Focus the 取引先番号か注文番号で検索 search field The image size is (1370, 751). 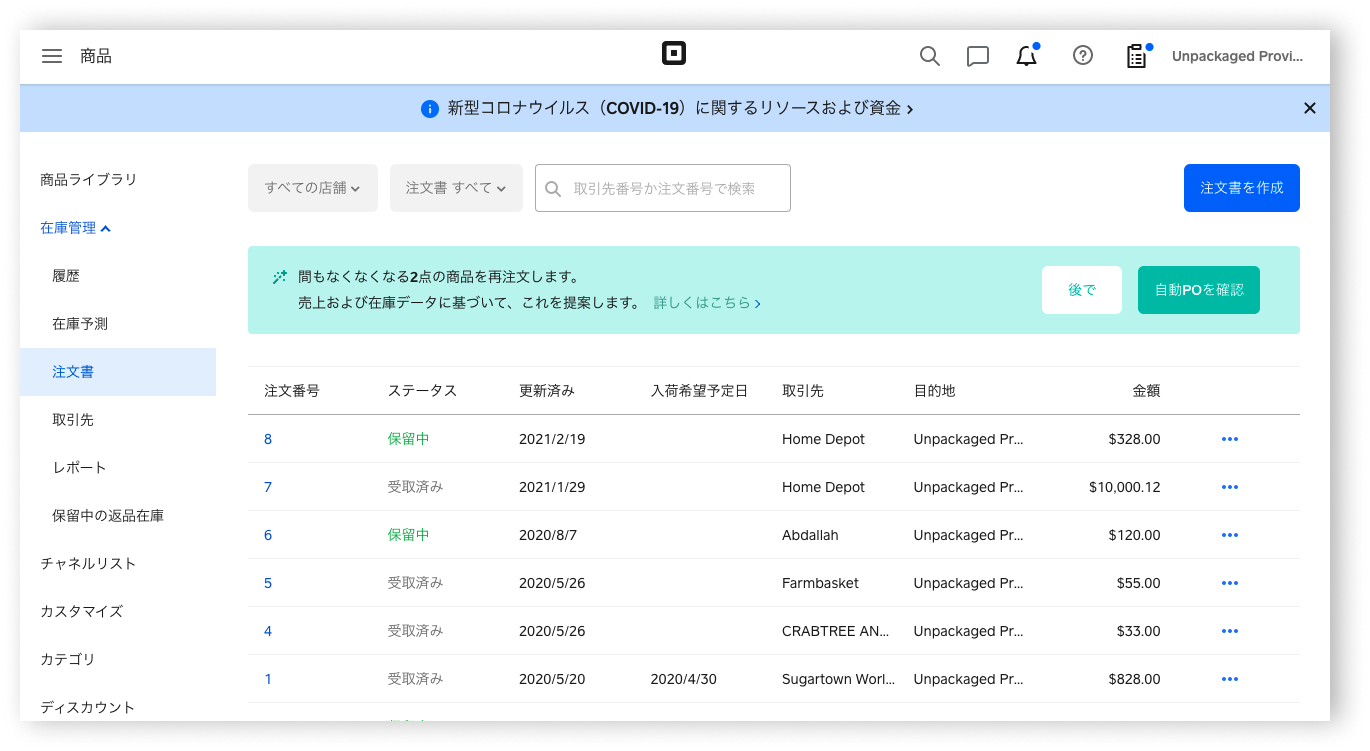coord(663,188)
